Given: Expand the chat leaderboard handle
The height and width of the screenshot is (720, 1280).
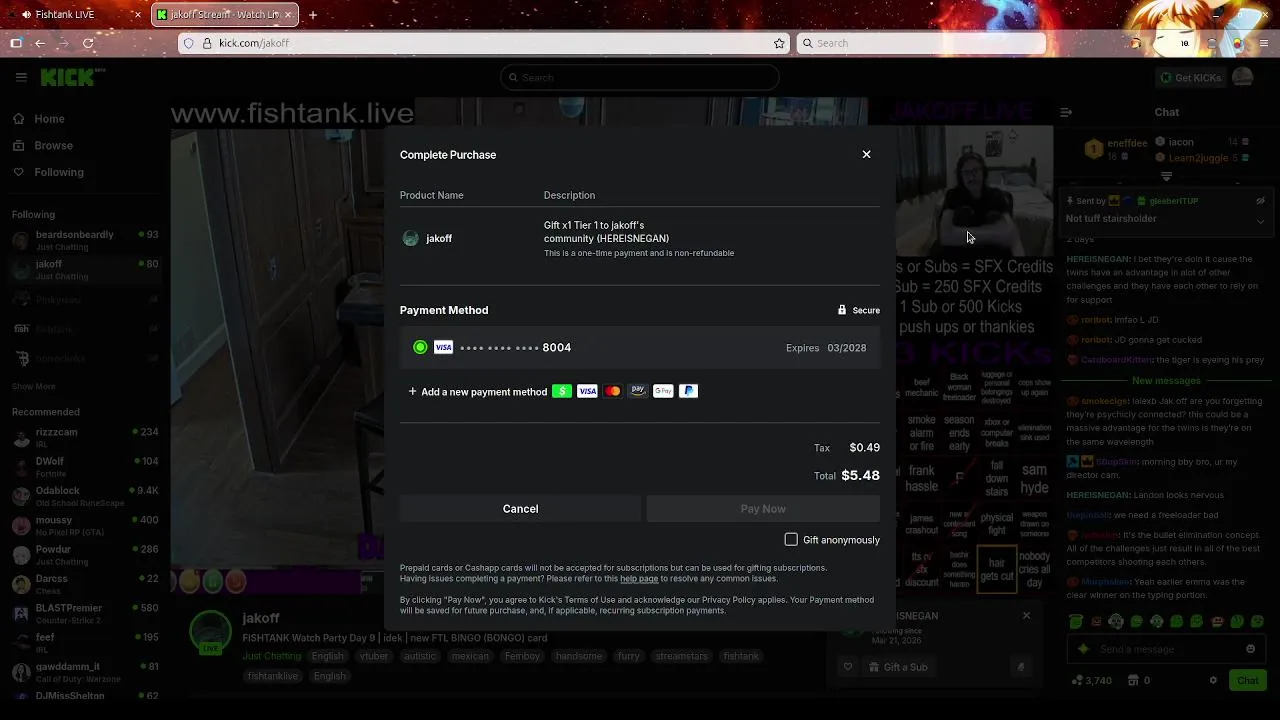Looking at the screenshot, I should point(1166,177).
